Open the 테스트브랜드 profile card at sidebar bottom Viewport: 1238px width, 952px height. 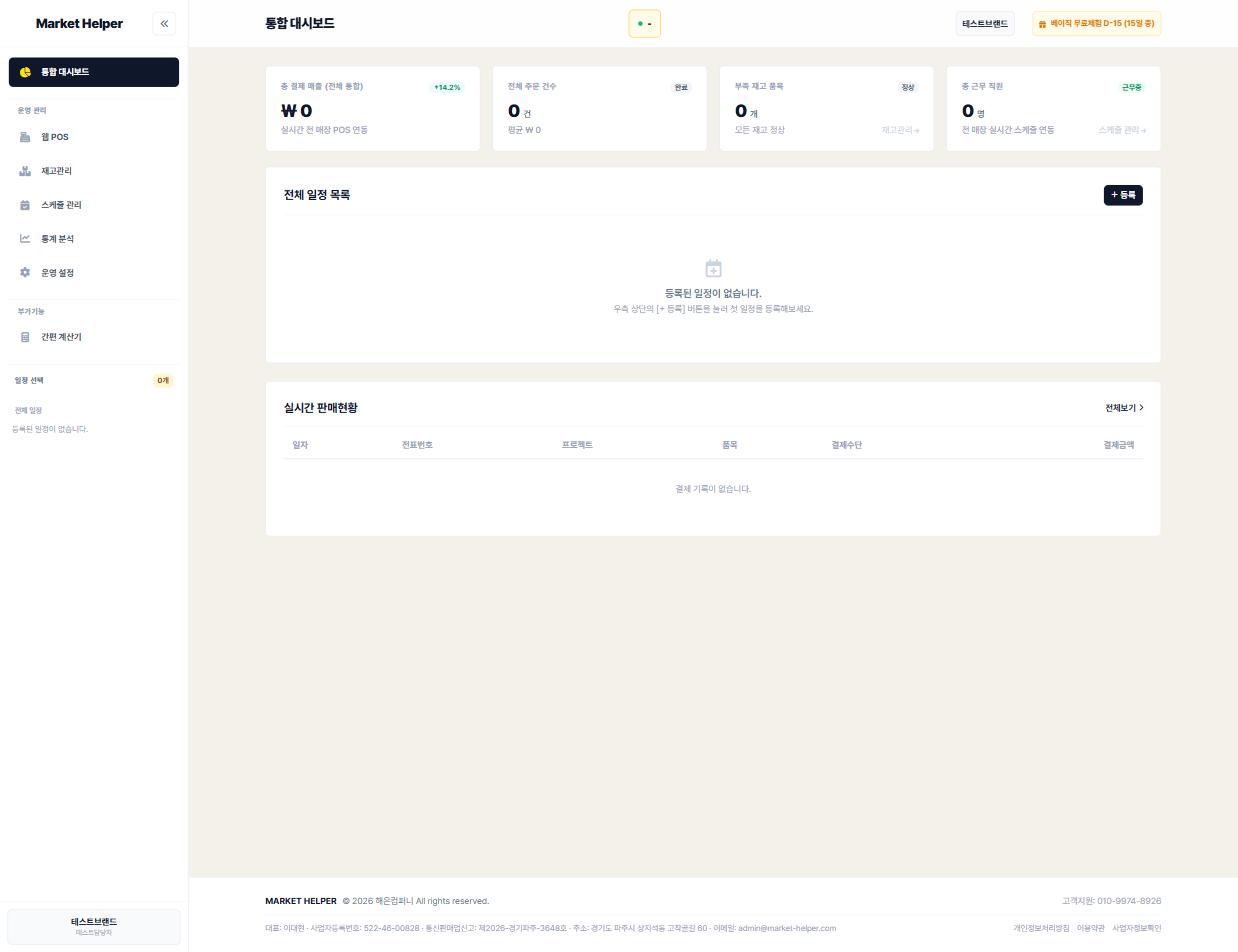click(x=94, y=926)
